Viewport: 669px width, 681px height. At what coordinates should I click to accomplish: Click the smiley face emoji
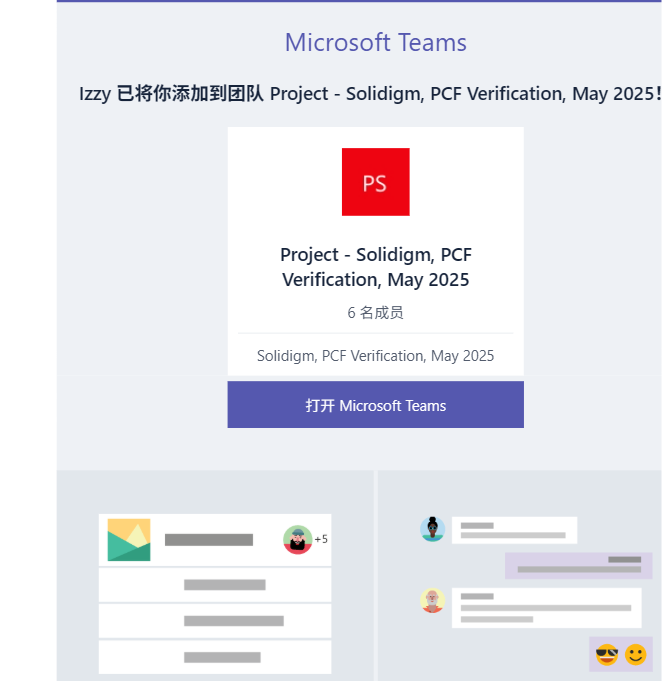tap(636, 654)
